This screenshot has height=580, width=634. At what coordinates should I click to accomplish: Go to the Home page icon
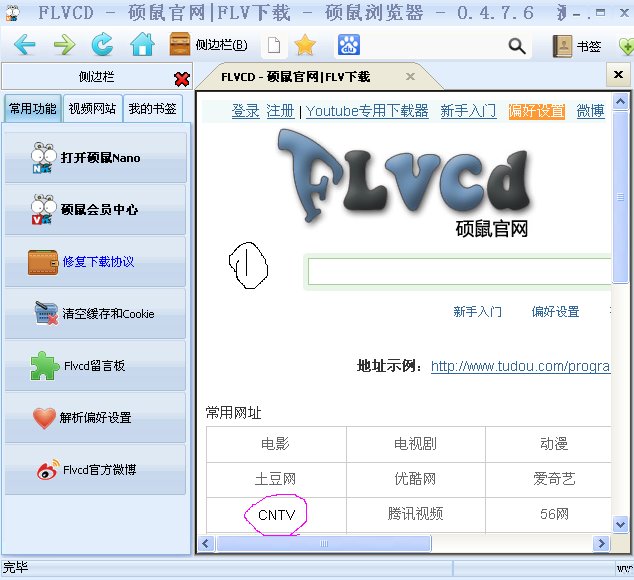click(142, 44)
